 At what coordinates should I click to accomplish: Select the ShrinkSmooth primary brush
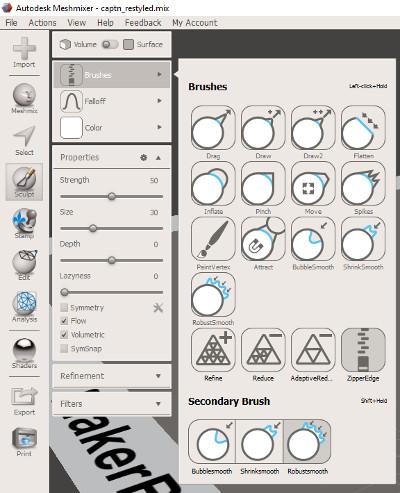(363, 239)
